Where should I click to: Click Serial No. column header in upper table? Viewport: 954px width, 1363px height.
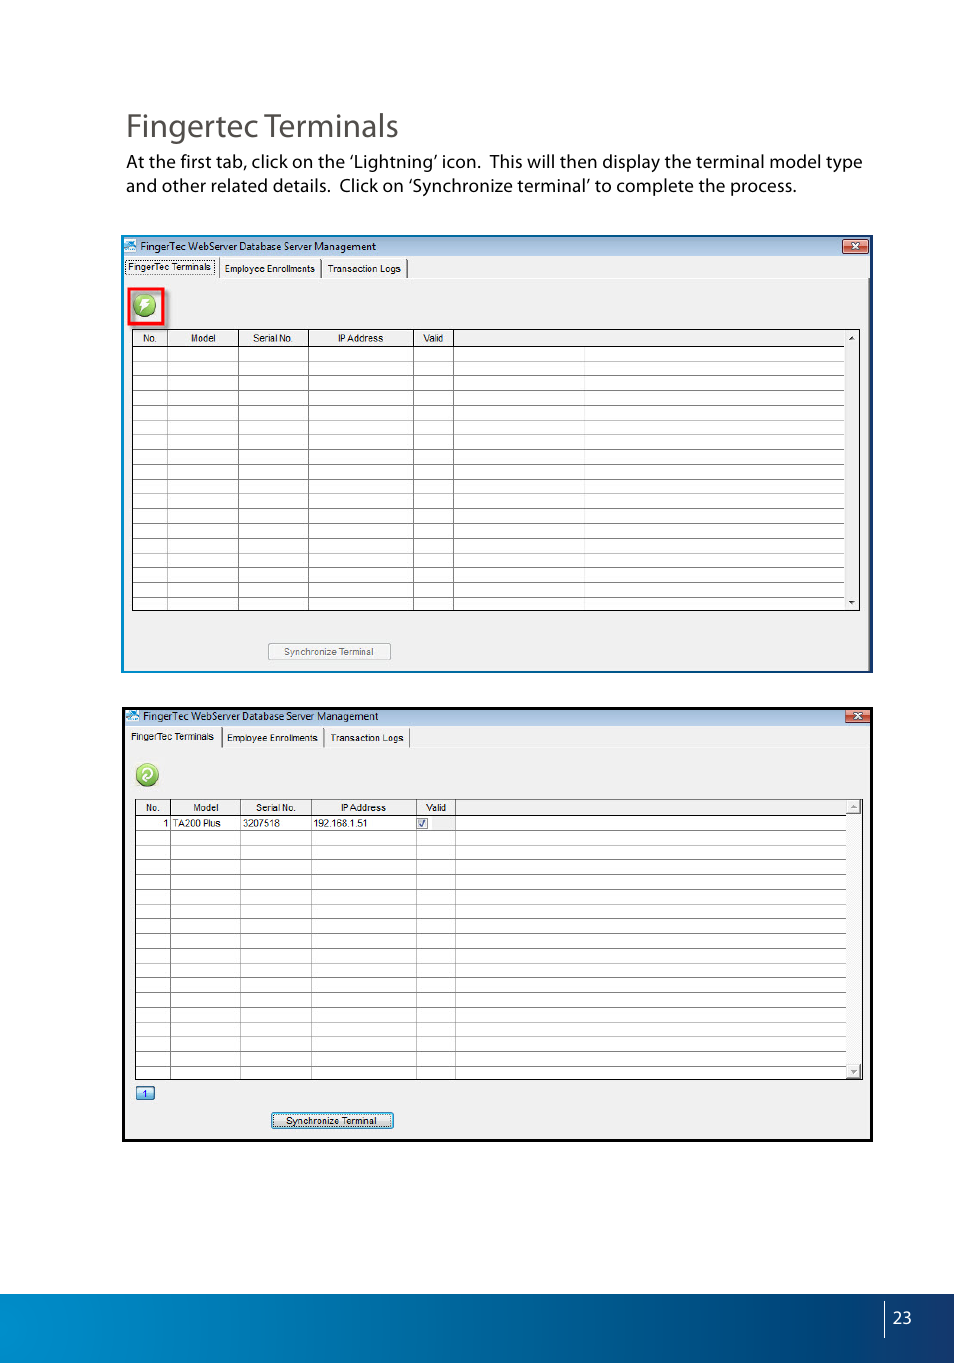(x=273, y=338)
